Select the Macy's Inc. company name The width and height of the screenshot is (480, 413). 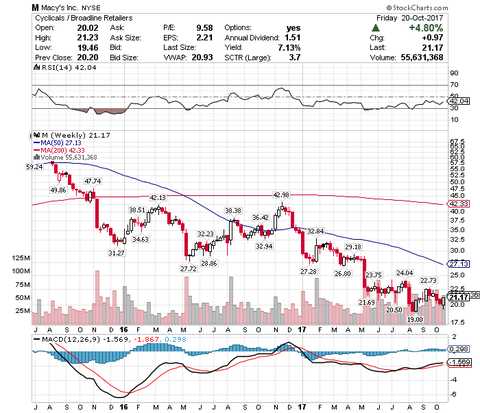[x=59, y=7]
